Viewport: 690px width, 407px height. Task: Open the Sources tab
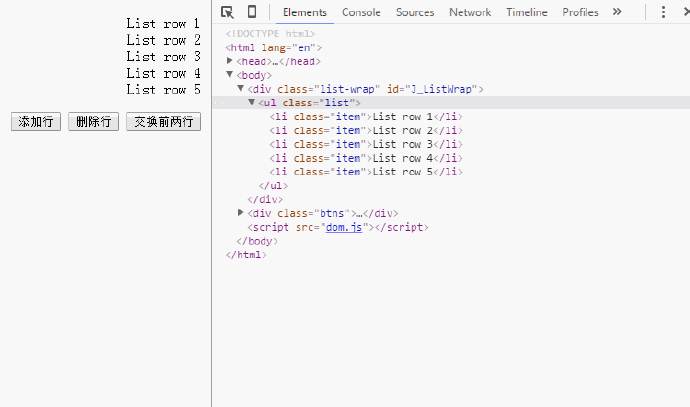pos(415,12)
